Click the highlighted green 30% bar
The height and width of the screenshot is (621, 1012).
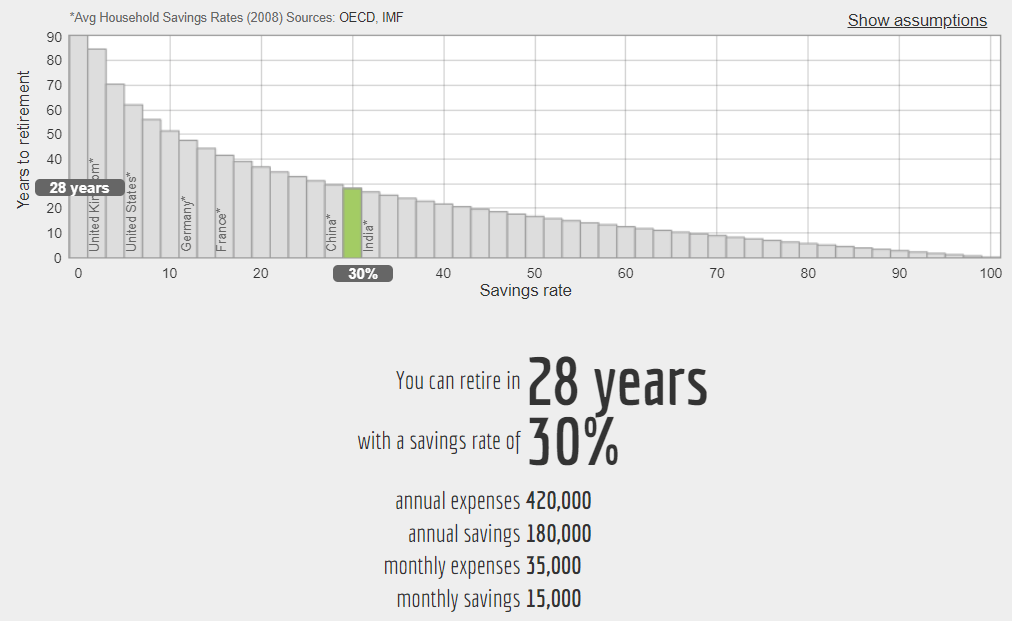352,224
